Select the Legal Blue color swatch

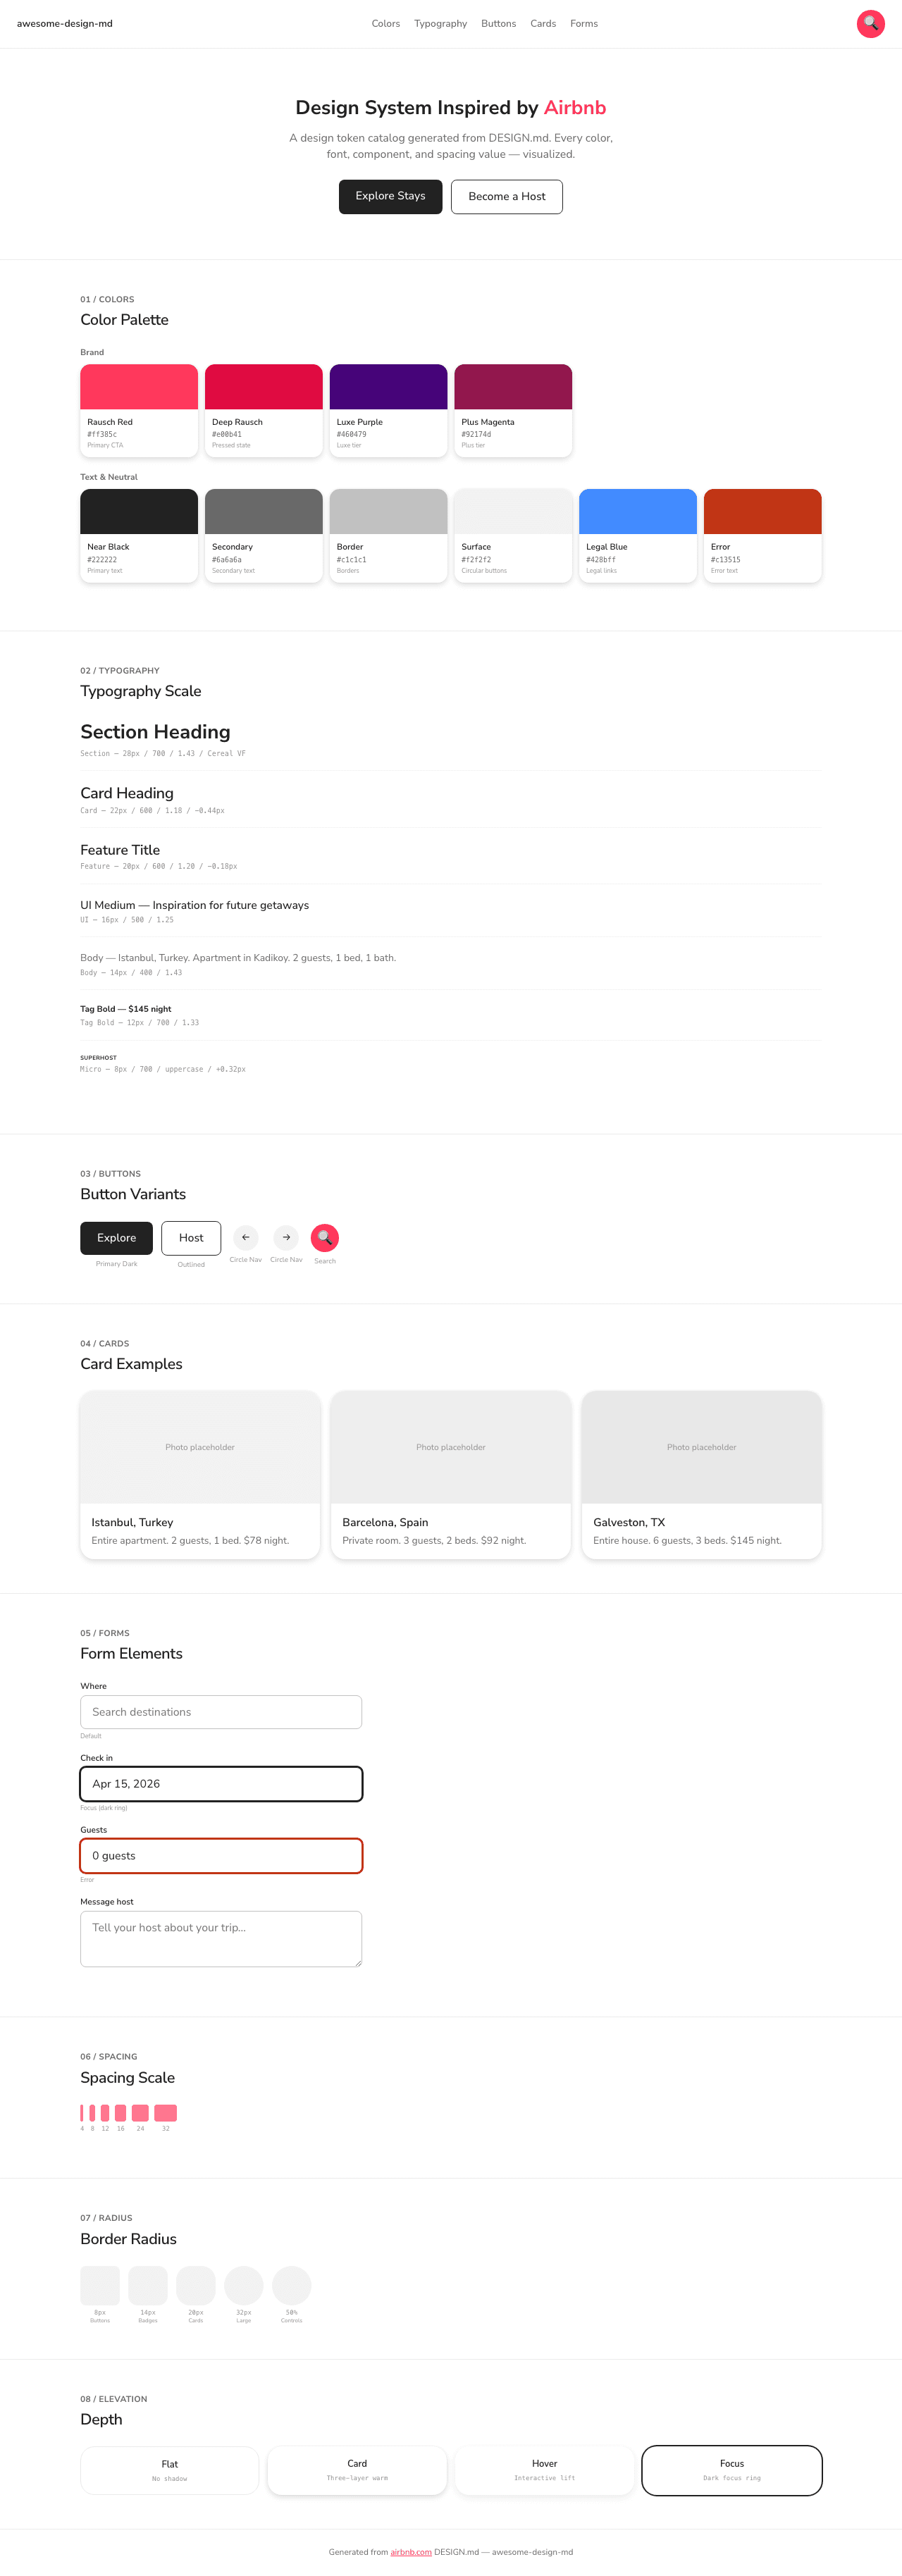[638, 535]
